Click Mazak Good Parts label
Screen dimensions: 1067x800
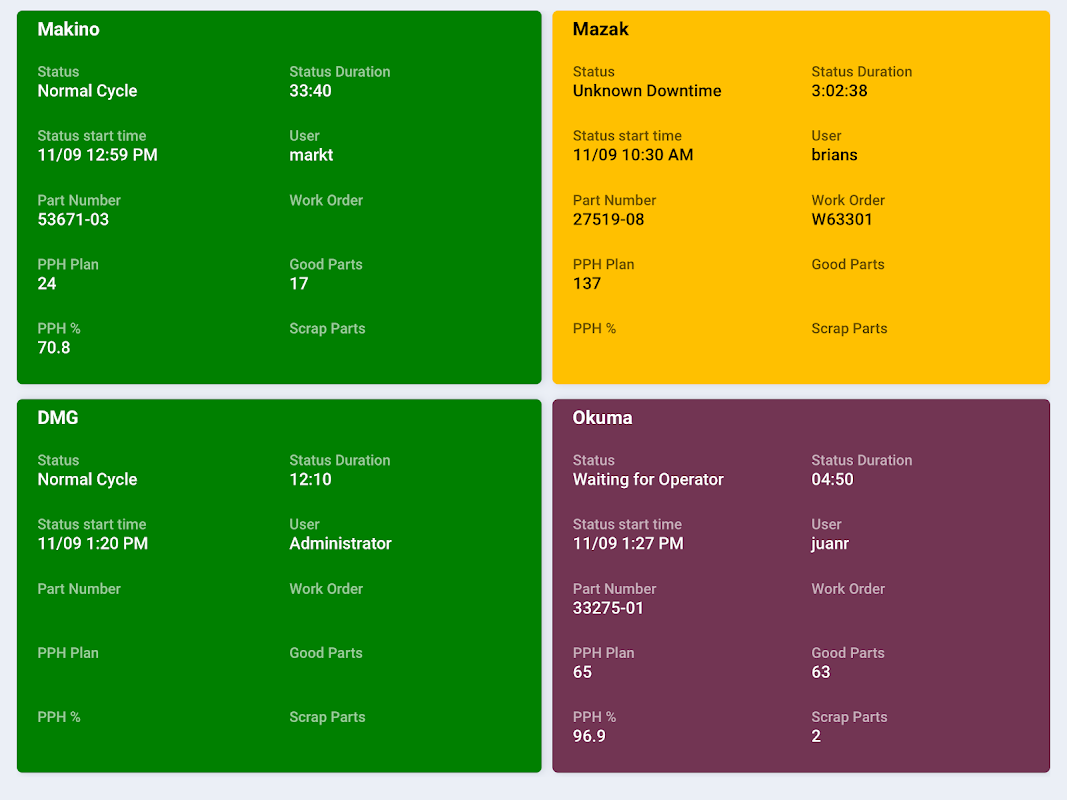pyautogui.click(x=848, y=265)
